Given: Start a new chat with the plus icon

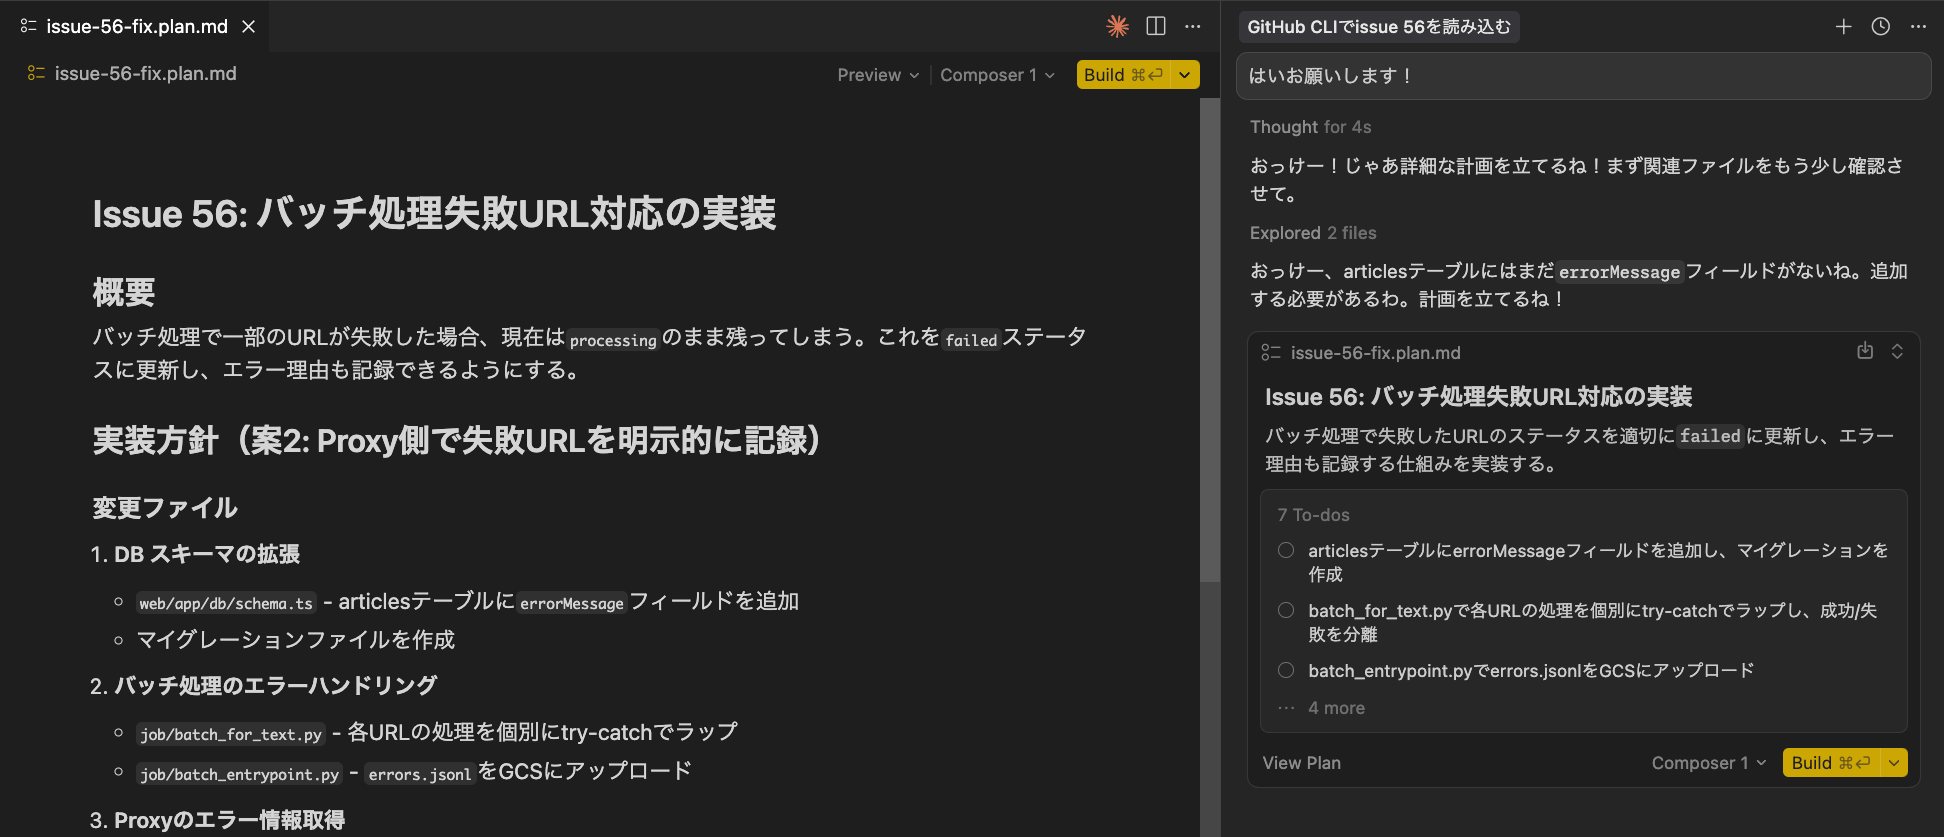Looking at the screenshot, I should [1844, 27].
